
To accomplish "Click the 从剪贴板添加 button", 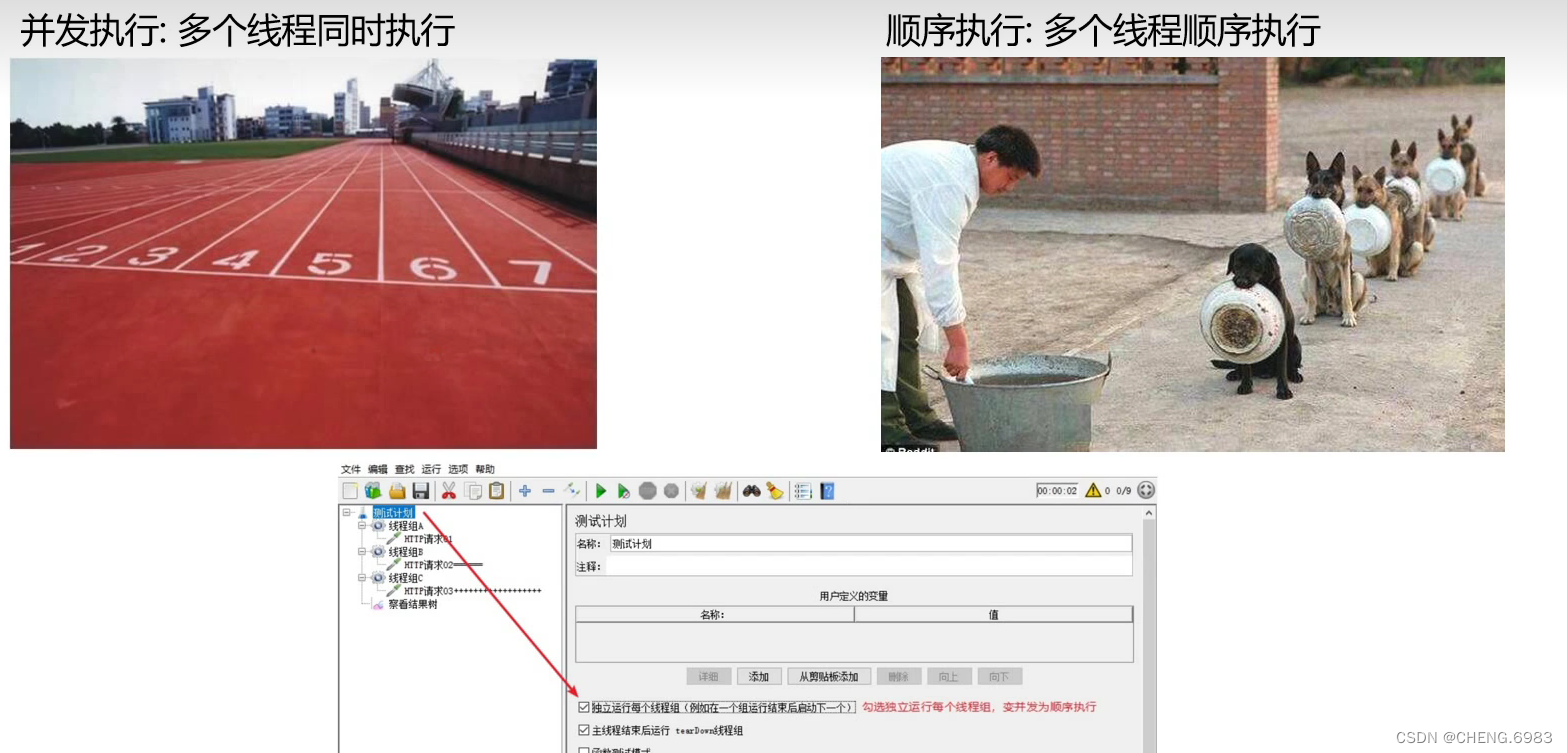I will (x=829, y=677).
